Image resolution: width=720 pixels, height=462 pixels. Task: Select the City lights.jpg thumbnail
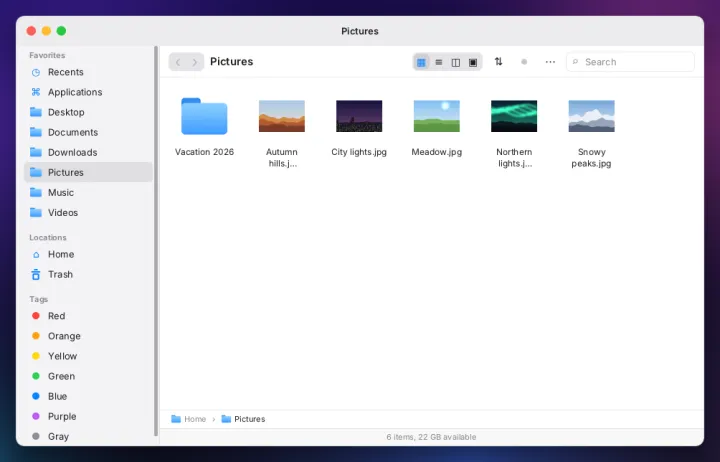359,116
